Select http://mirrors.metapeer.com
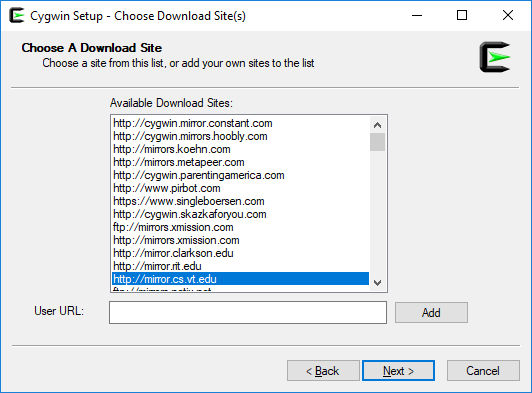 coord(241,162)
